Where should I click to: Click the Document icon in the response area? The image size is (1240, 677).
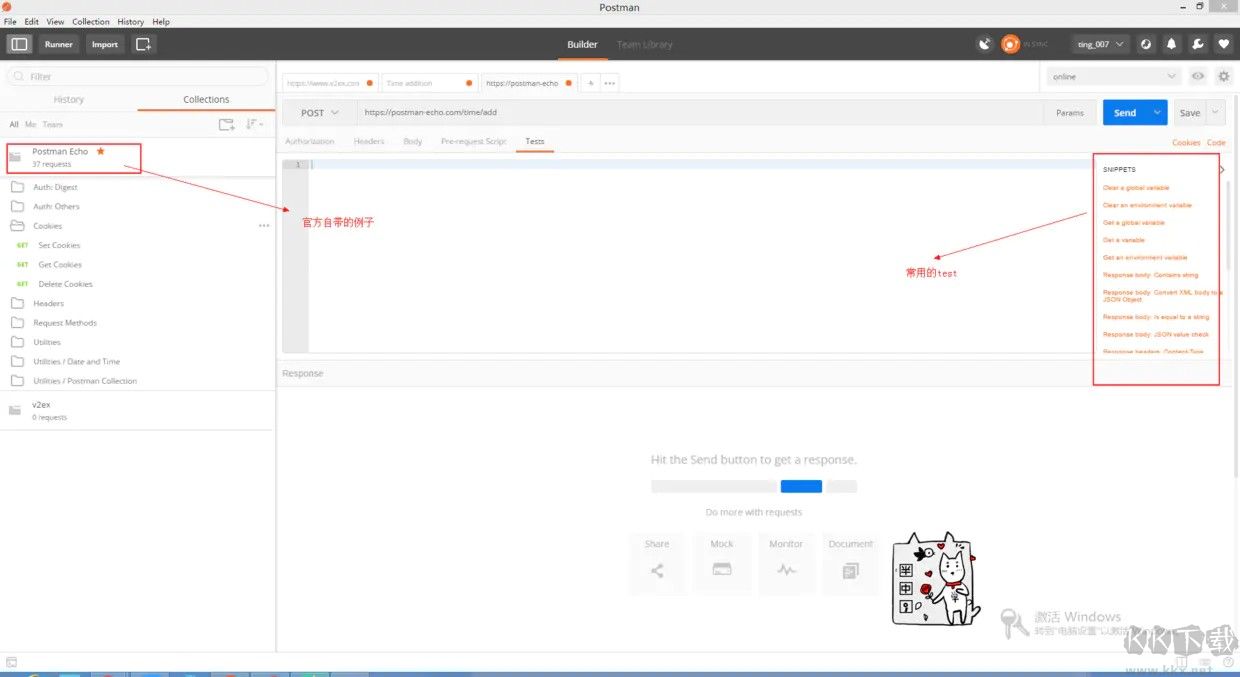(850, 570)
